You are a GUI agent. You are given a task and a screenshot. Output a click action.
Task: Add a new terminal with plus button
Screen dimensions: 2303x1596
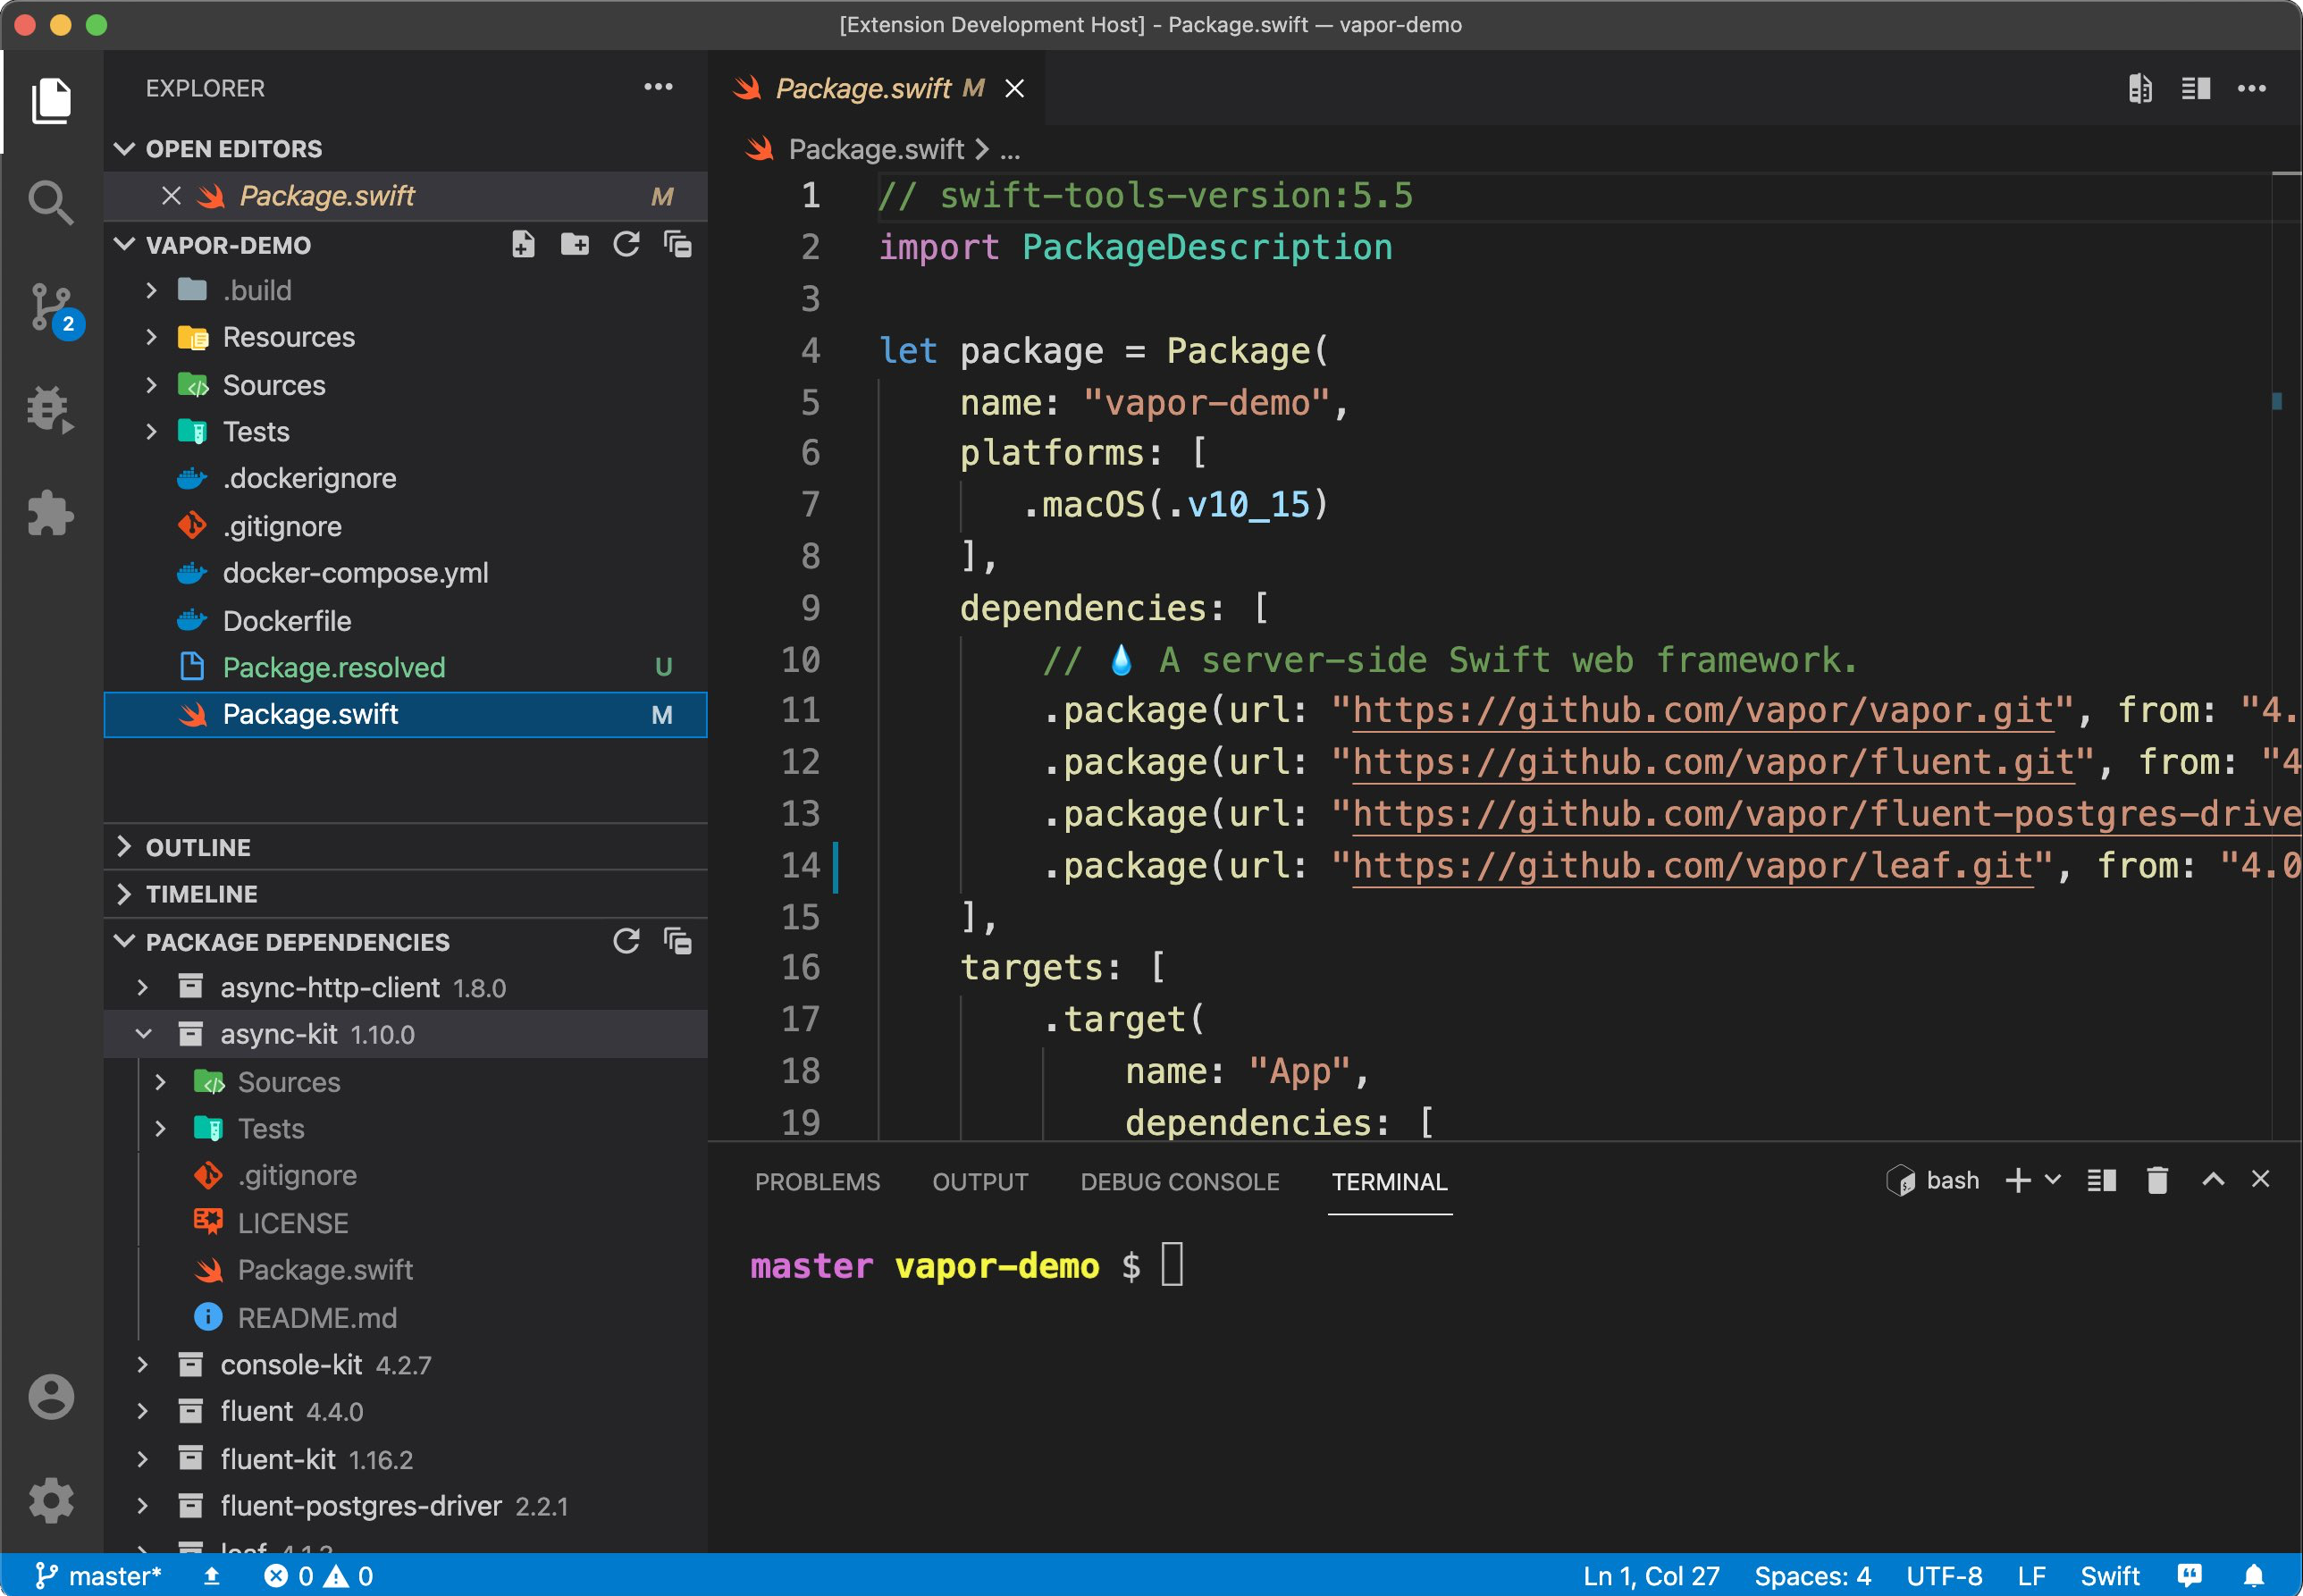(2018, 1181)
